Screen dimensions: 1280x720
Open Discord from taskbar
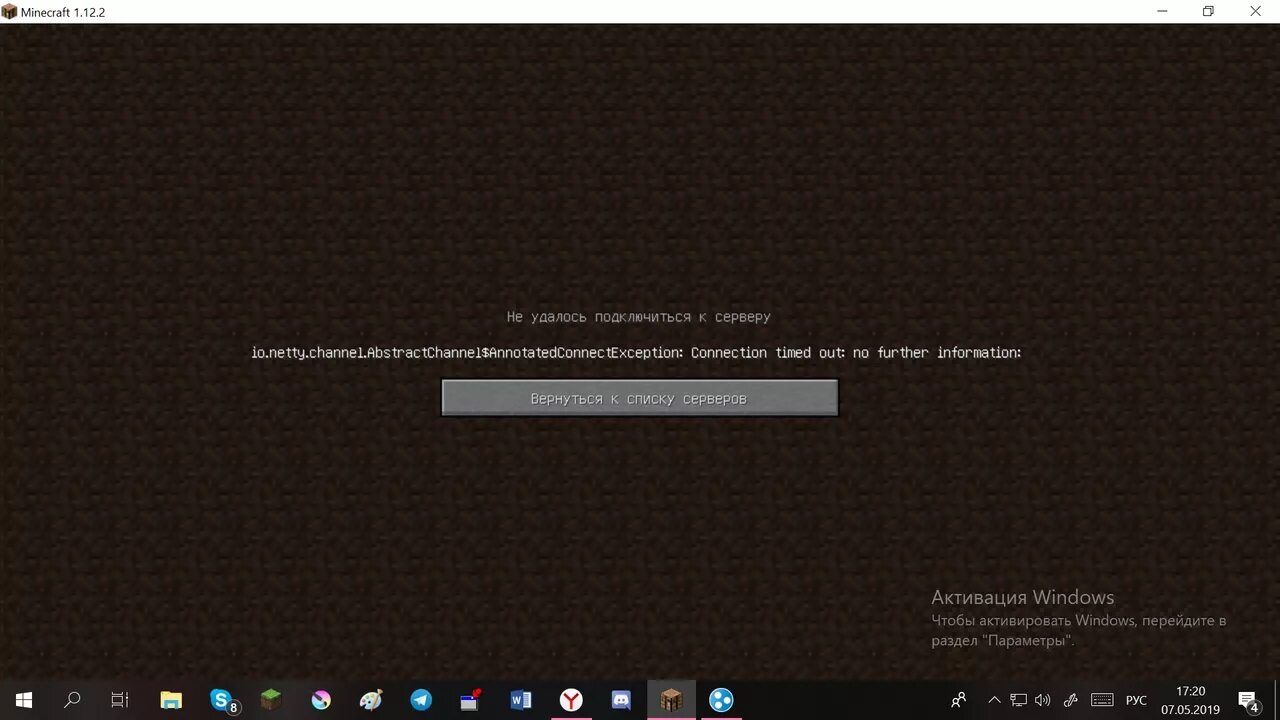coord(621,700)
